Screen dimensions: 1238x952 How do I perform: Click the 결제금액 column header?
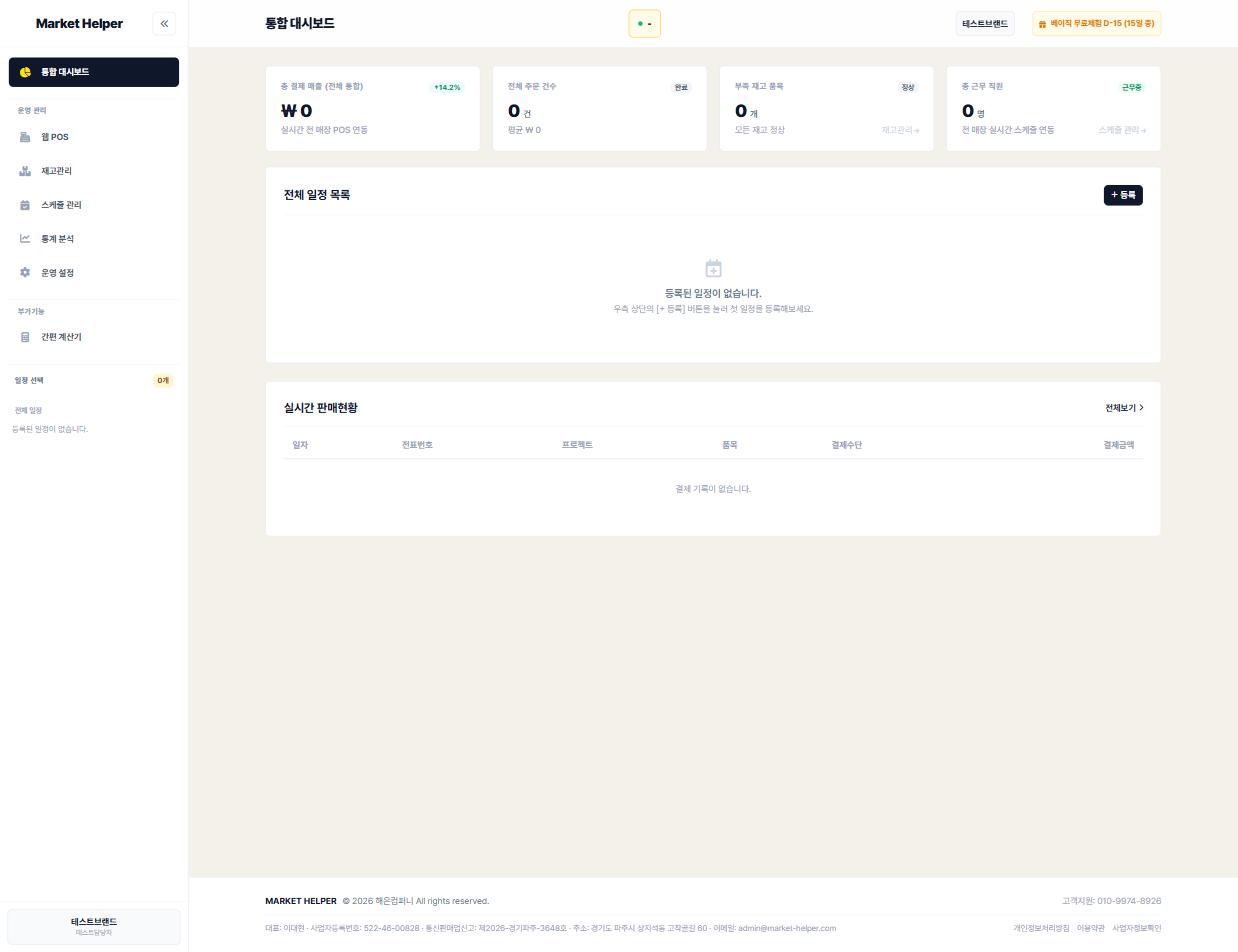click(x=1119, y=445)
